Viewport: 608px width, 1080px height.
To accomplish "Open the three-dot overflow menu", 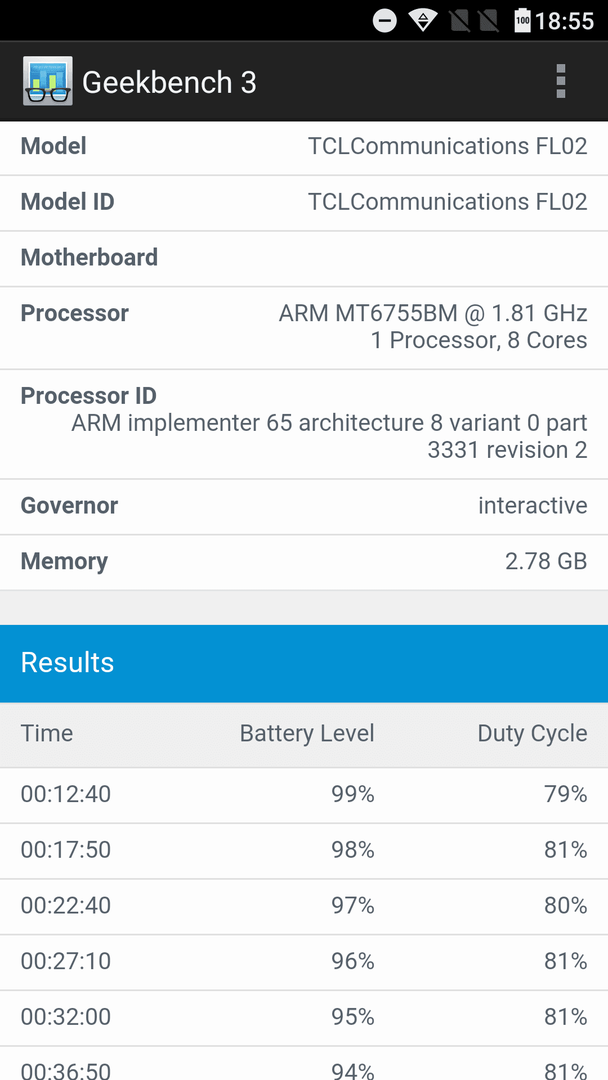I will tap(560, 81).
